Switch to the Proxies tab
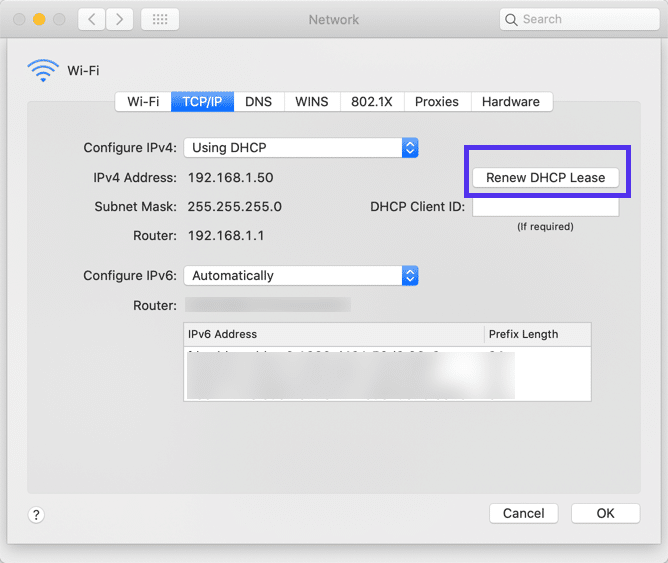 tap(437, 101)
